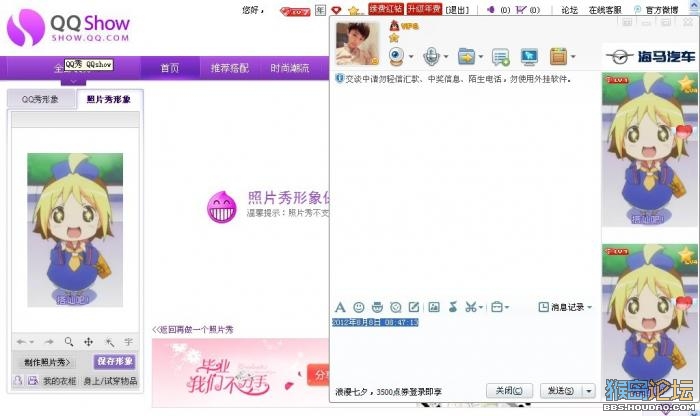700x416 pixels.
Task: Open the 我的衣柜 tab
Action: (x=59, y=381)
